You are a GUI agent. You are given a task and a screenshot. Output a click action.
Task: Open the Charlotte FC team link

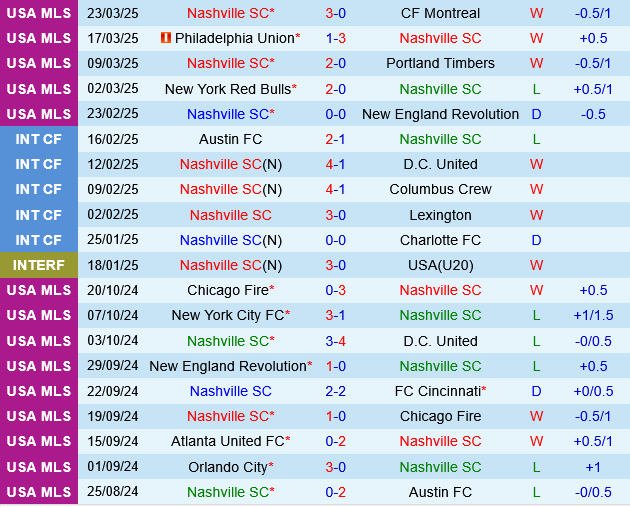click(440, 240)
